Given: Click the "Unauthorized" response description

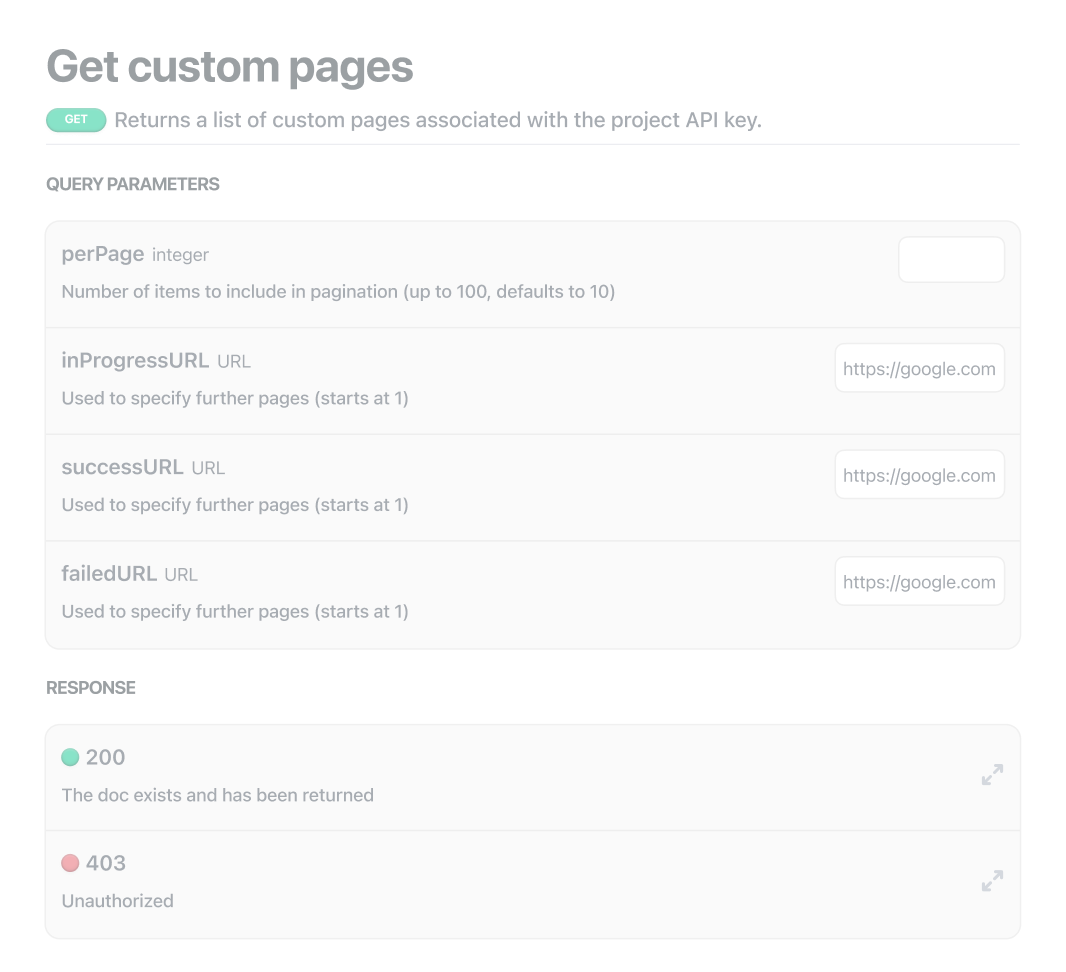Looking at the screenshot, I should 117,901.
